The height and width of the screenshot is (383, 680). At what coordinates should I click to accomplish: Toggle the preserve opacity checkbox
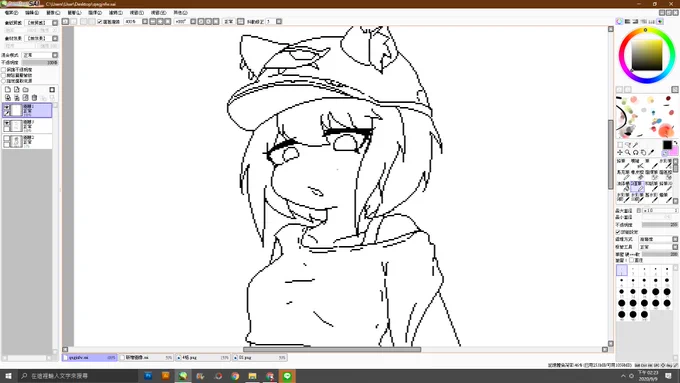pyautogui.click(x=3, y=69)
